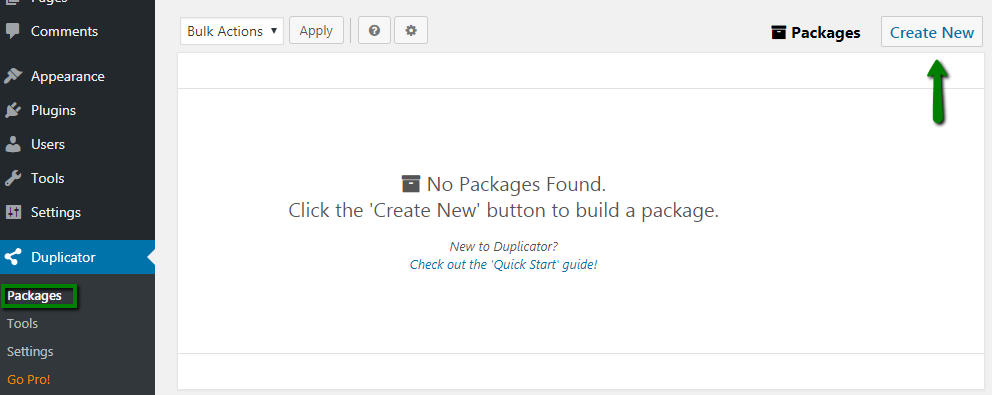The width and height of the screenshot is (992, 395).
Task: Open package settings gear icon
Action: (411, 30)
